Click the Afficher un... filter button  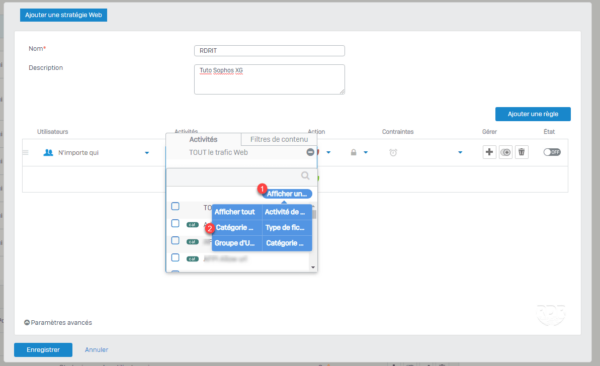287,194
